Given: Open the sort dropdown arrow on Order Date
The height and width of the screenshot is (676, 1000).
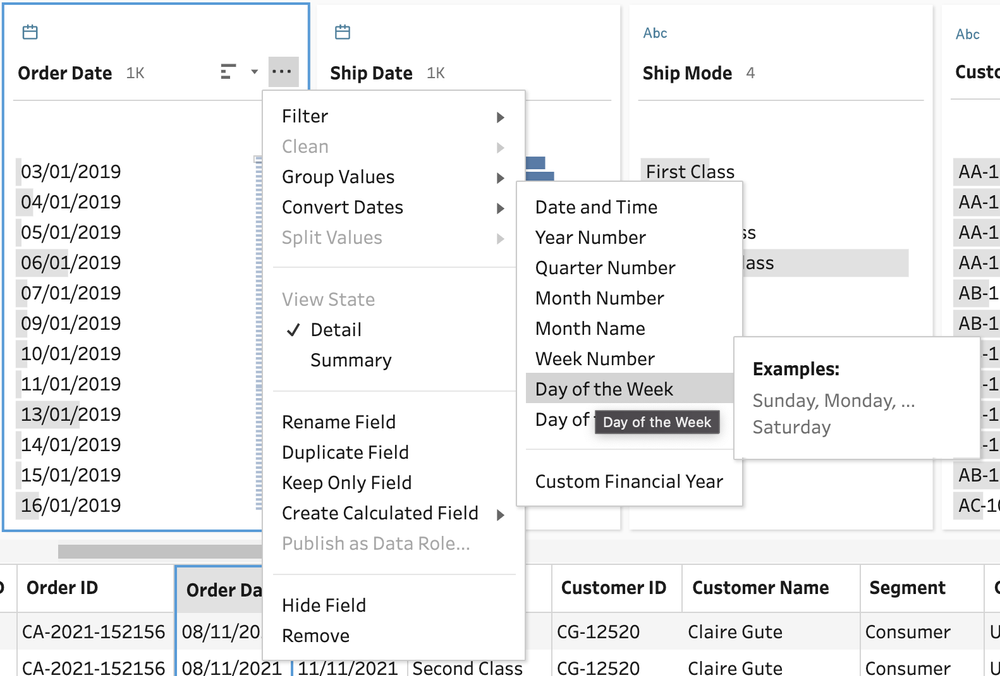Looking at the screenshot, I should tap(254, 72).
